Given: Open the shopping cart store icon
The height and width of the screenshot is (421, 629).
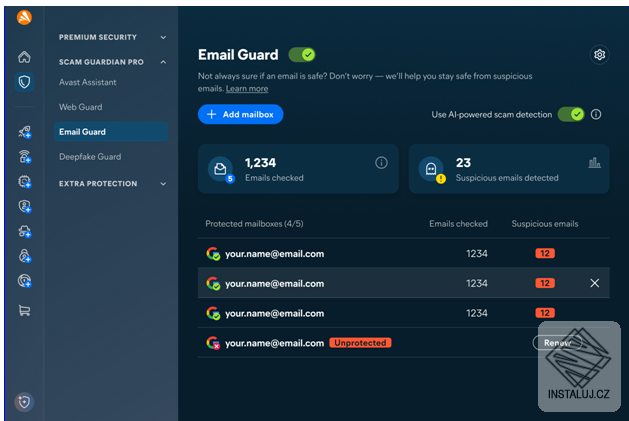Looking at the screenshot, I should tap(24, 310).
